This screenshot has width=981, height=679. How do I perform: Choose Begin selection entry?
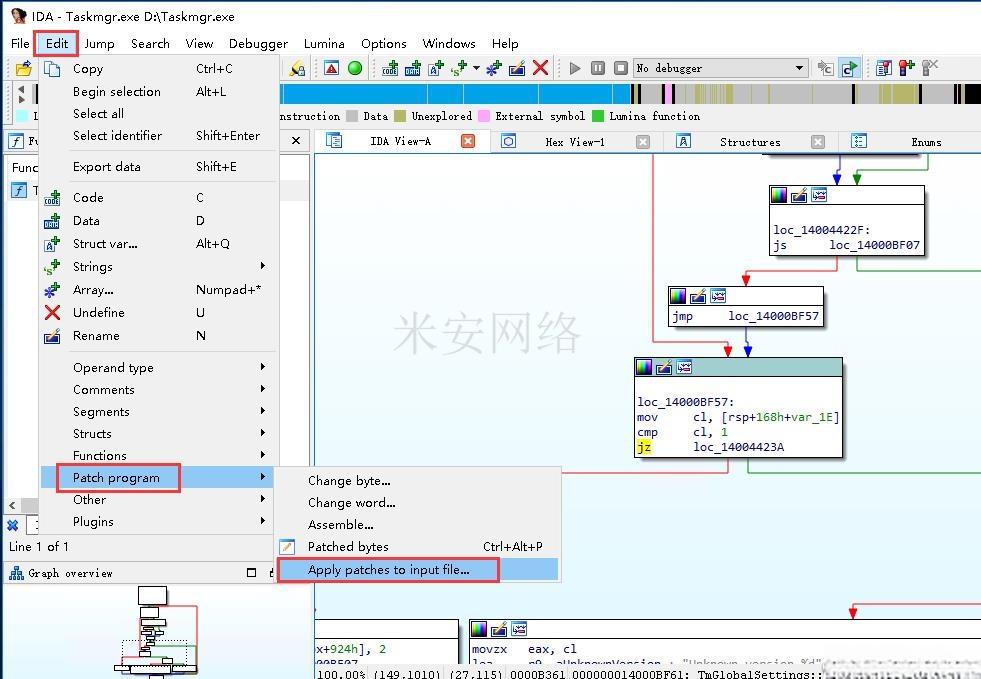click(x=160, y=91)
